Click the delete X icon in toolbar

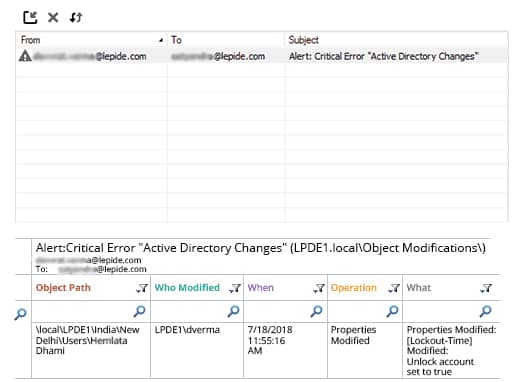(x=53, y=17)
